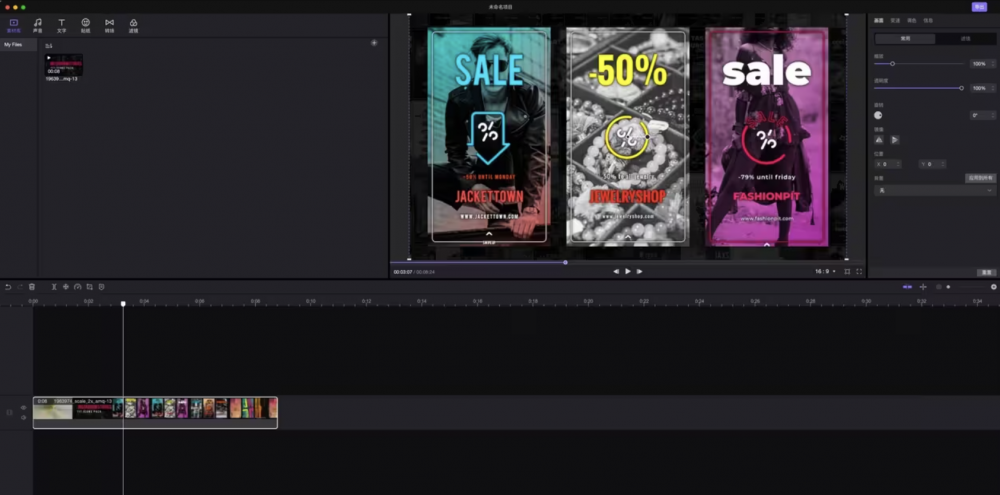1000x495 pixels.
Task: Toggle the track lock icon
Action: (x=9, y=413)
